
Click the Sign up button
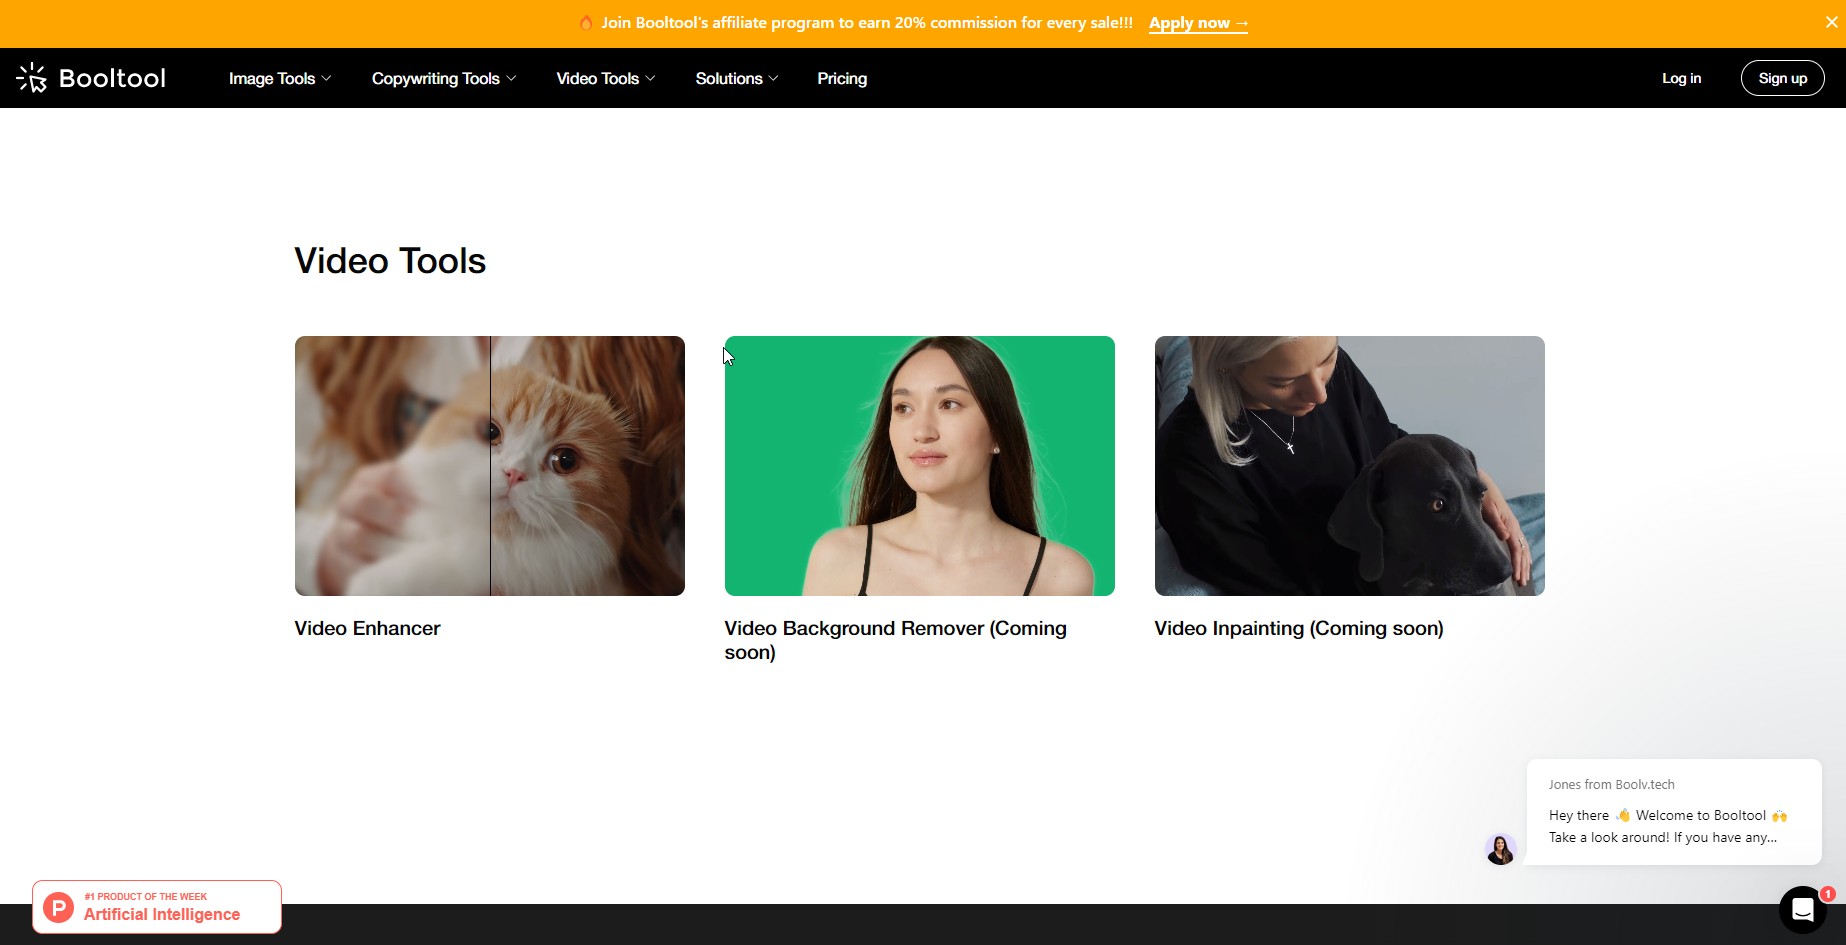[x=1782, y=78]
